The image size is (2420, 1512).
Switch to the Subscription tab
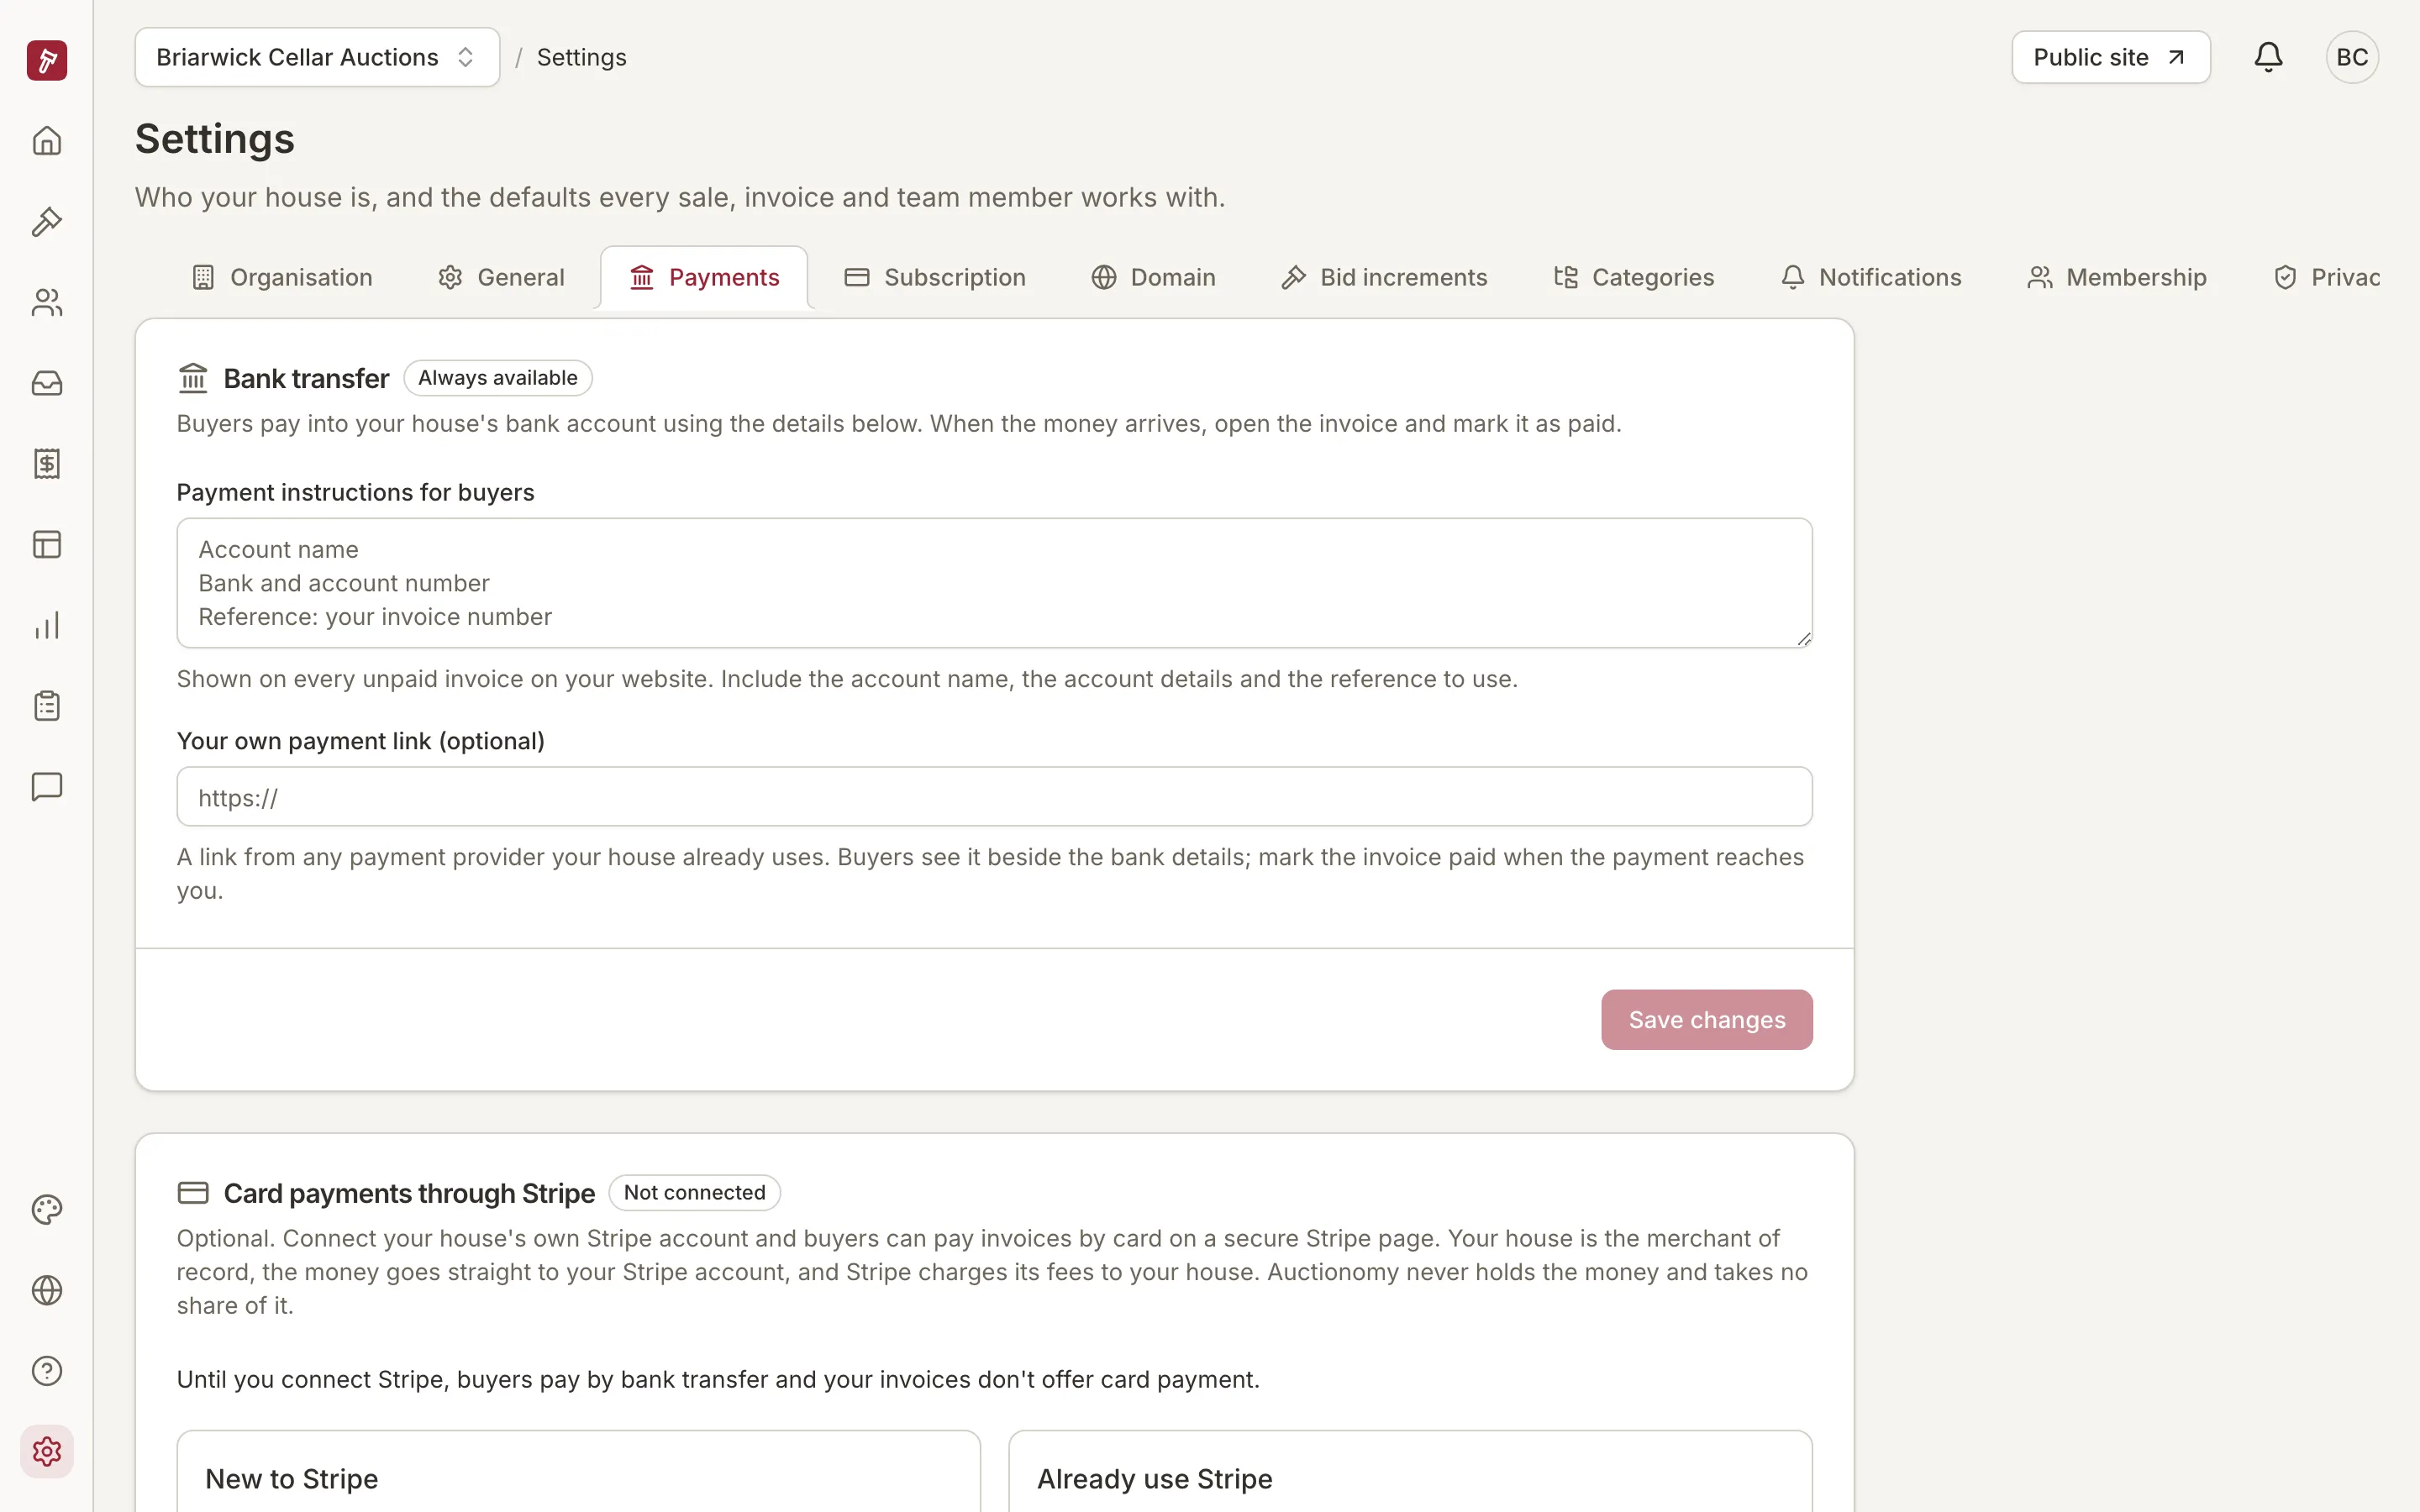point(935,277)
